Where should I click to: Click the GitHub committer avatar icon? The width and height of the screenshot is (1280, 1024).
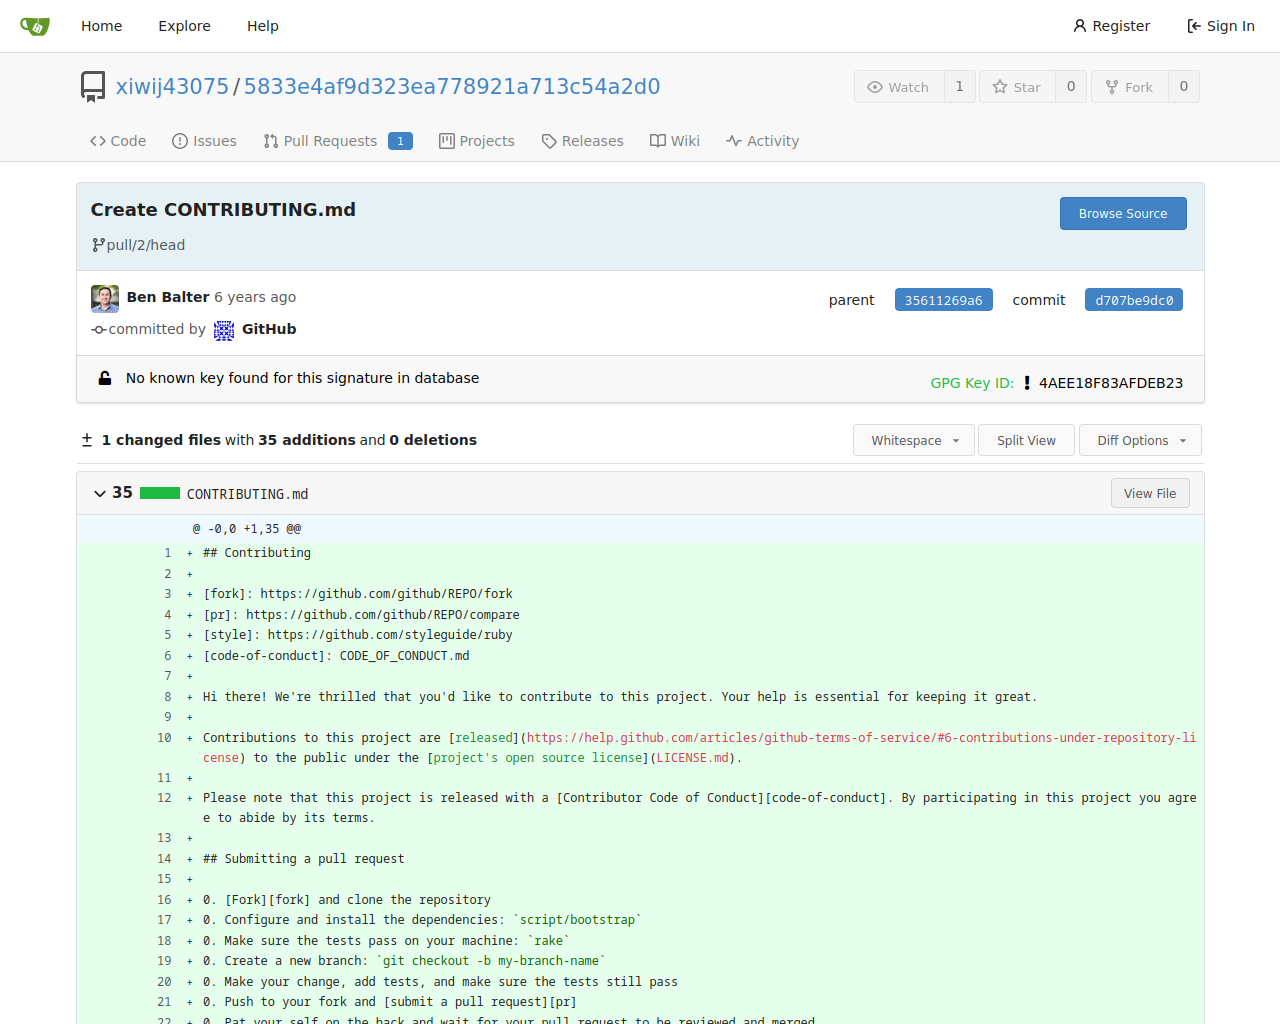pyautogui.click(x=224, y=330)
